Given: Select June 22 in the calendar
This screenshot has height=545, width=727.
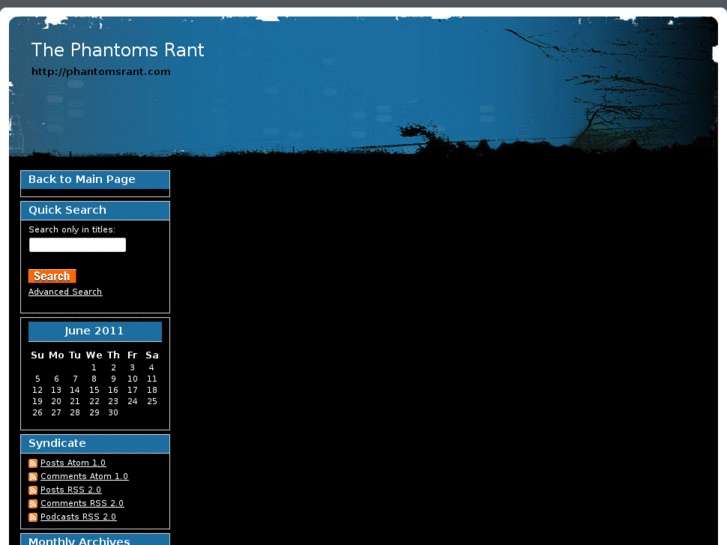Looking at the screenshot, I should 94,401.
